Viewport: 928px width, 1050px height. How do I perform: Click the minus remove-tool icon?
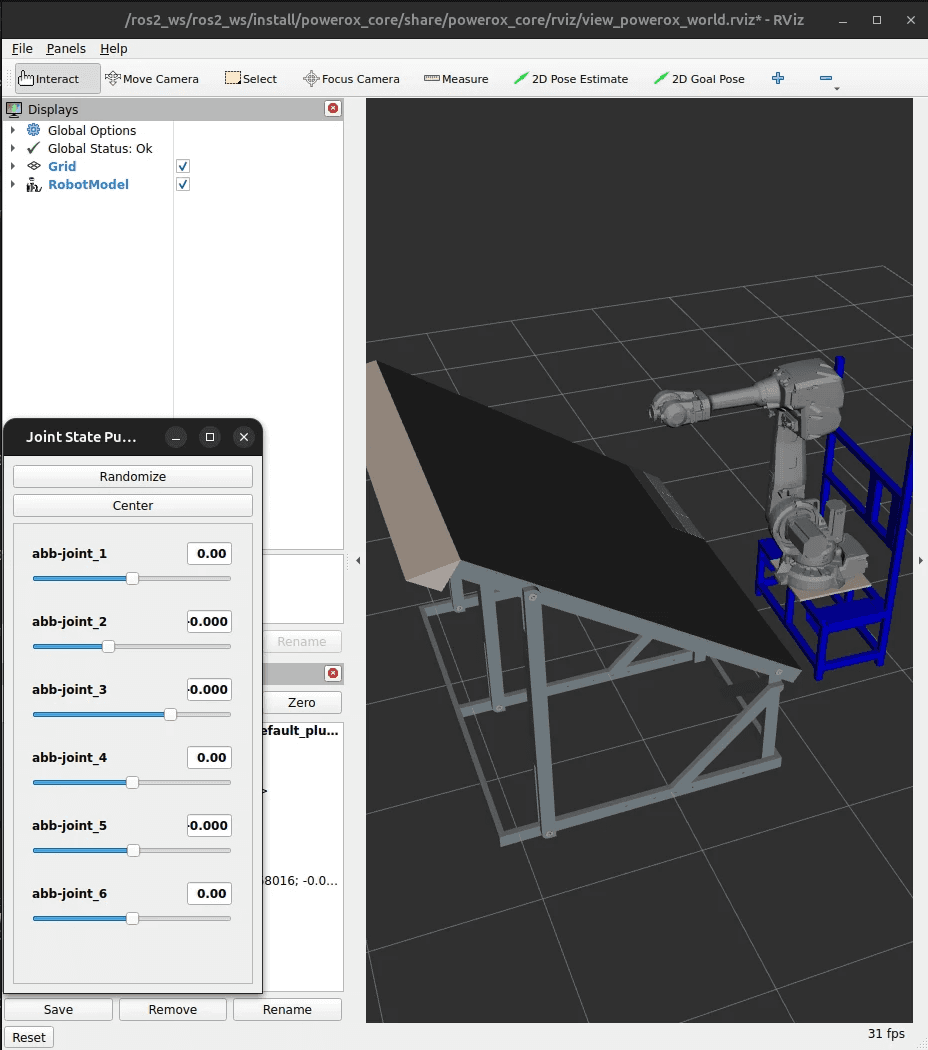[825, 78]
